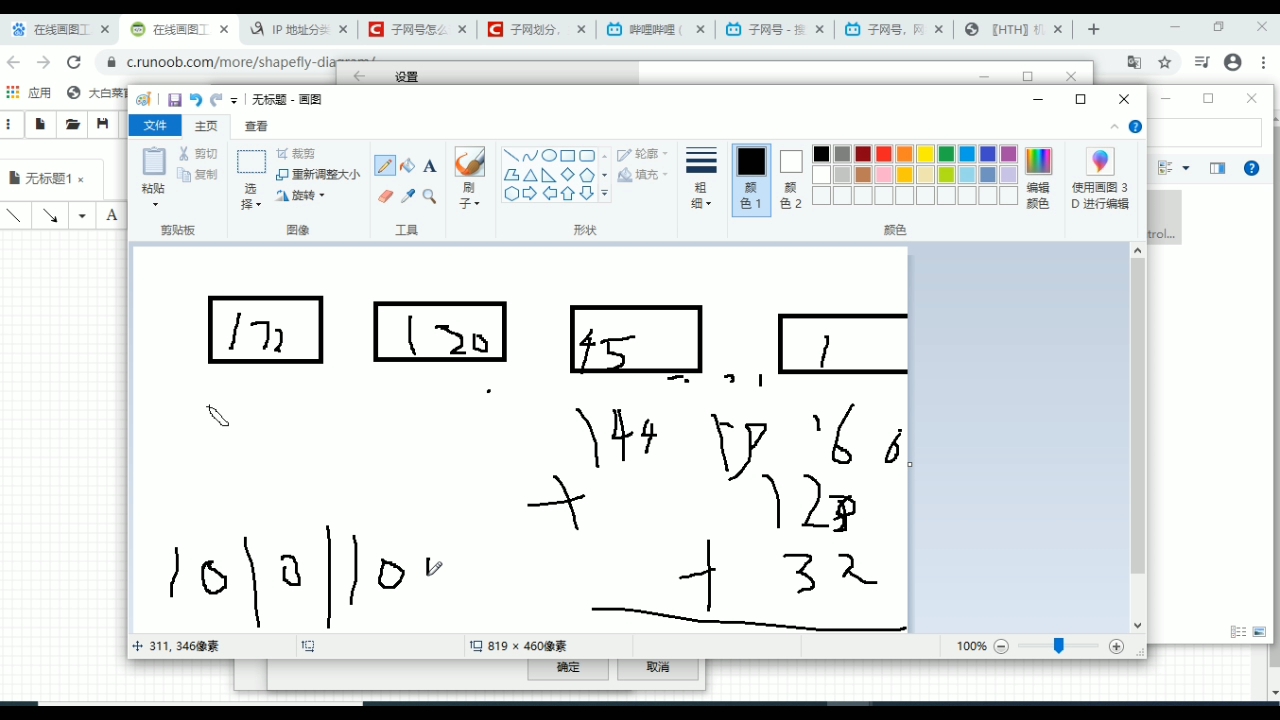
Task: Pick the green color swatch
Action: tap(946, 154)
